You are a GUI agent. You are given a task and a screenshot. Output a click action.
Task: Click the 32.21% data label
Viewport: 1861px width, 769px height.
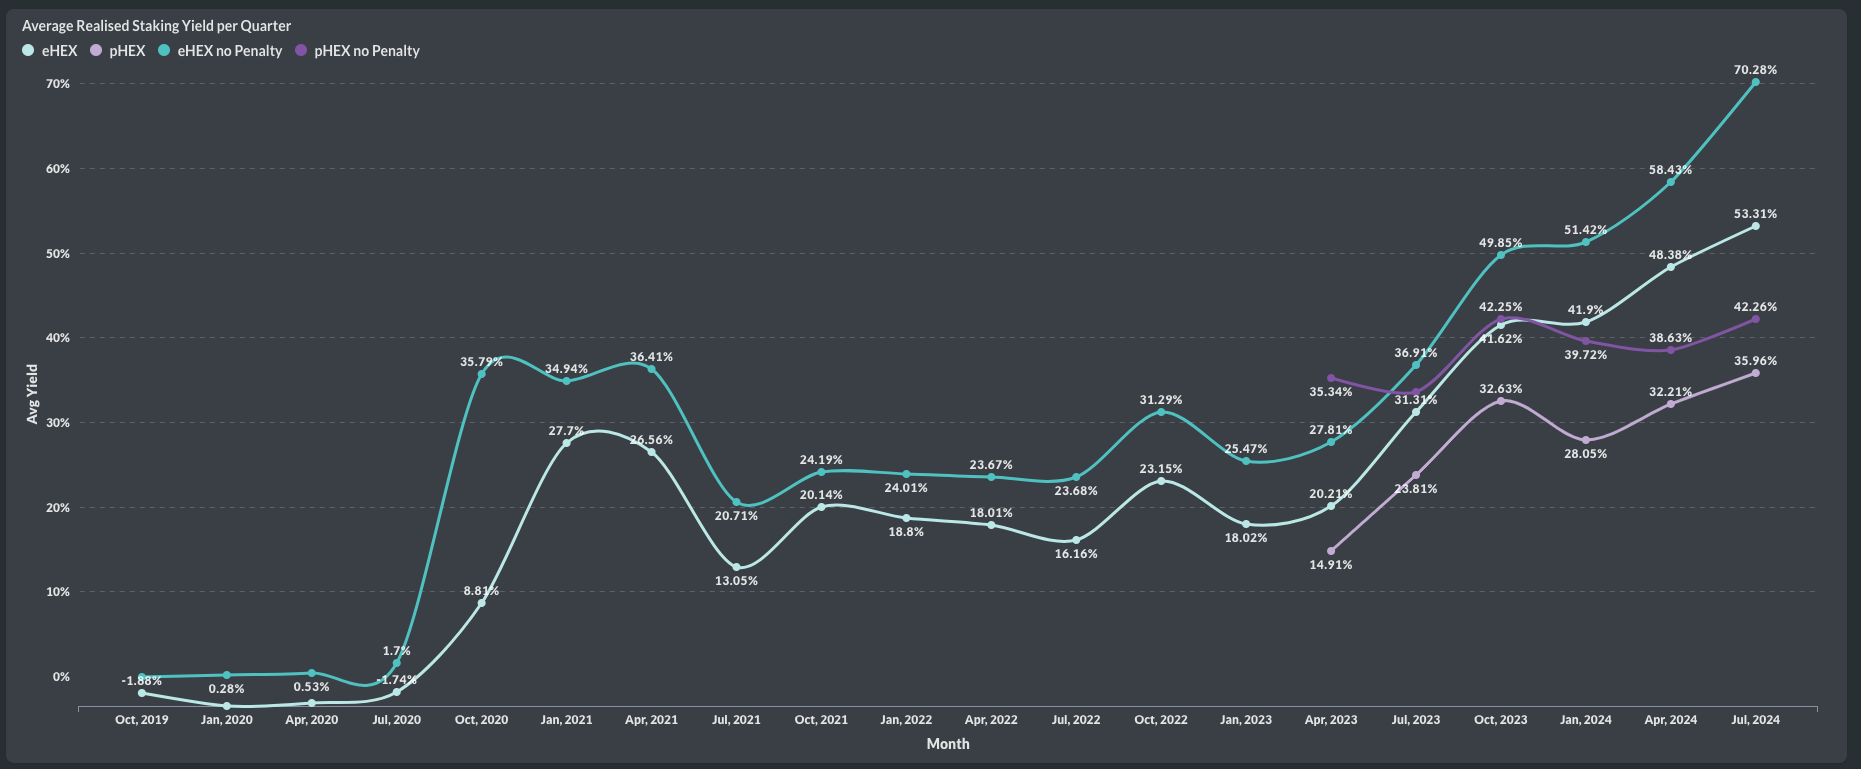pos(1671,392)
